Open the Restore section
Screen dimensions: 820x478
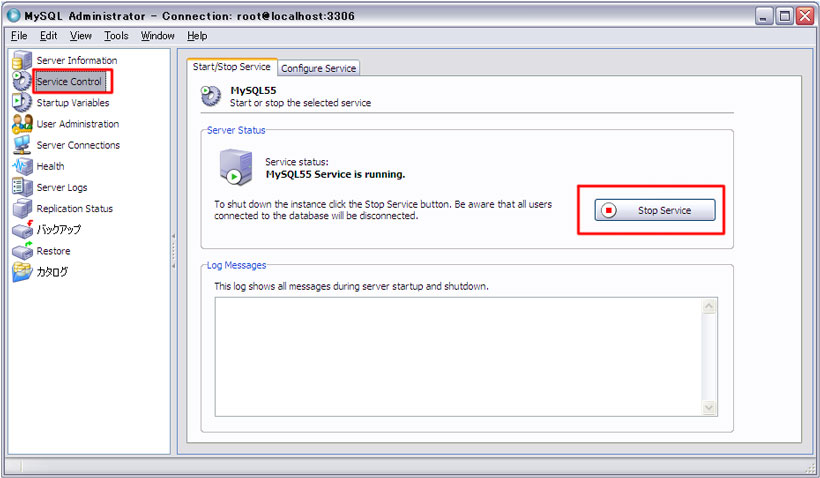point(53,251)
